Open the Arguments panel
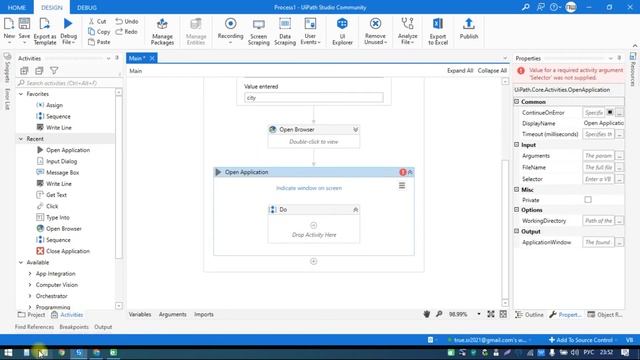 pos(173,314)
